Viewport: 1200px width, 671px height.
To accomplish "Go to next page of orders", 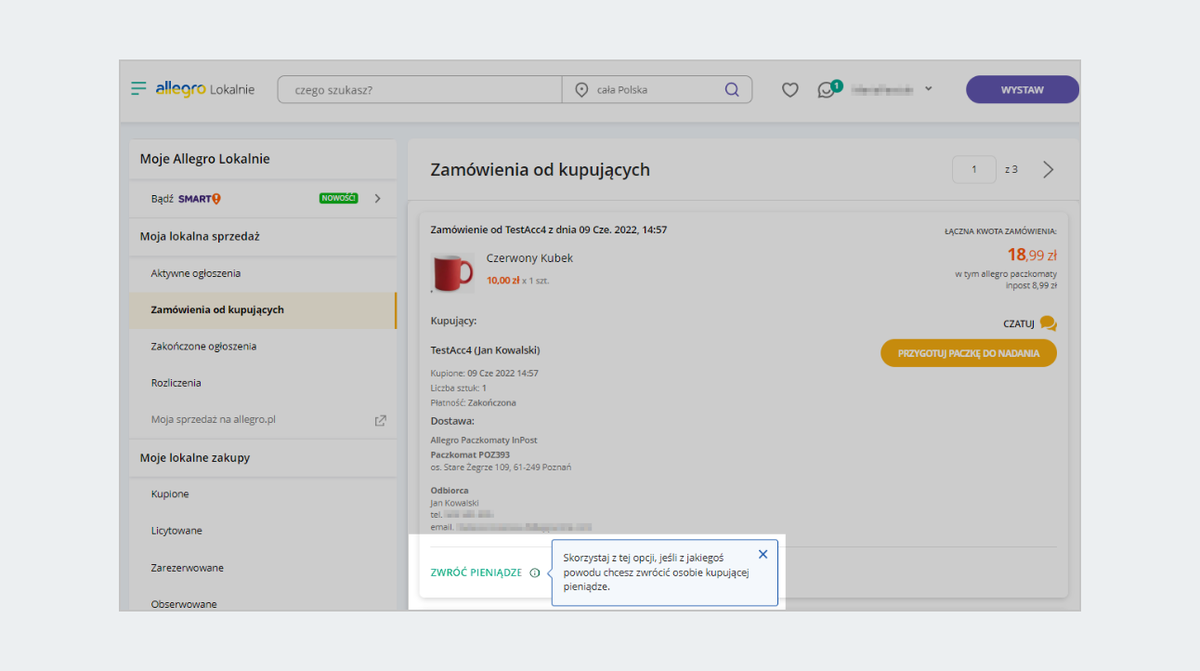I will (1048, 169).
